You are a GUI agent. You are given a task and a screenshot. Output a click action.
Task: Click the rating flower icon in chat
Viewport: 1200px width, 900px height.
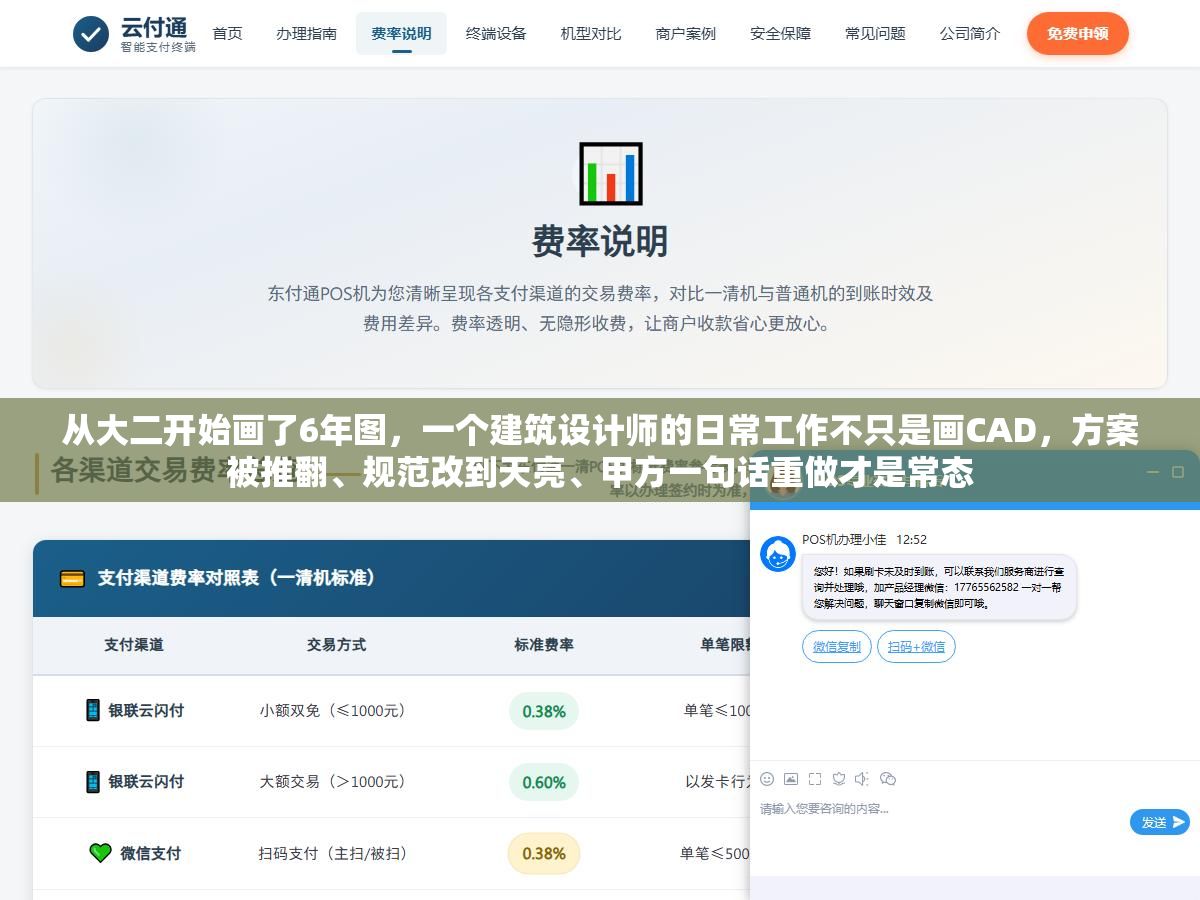point(839,778)
